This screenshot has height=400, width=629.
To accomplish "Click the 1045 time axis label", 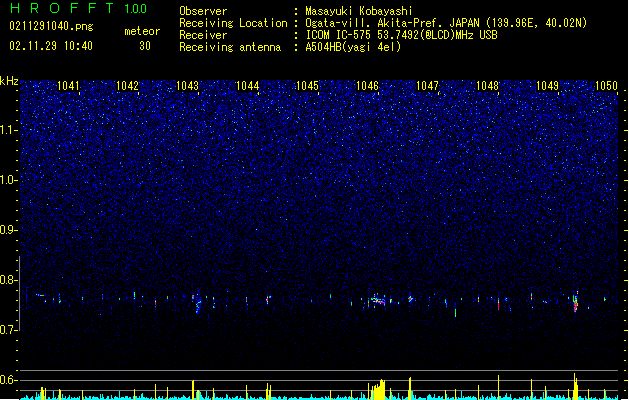I will point(307,86).
